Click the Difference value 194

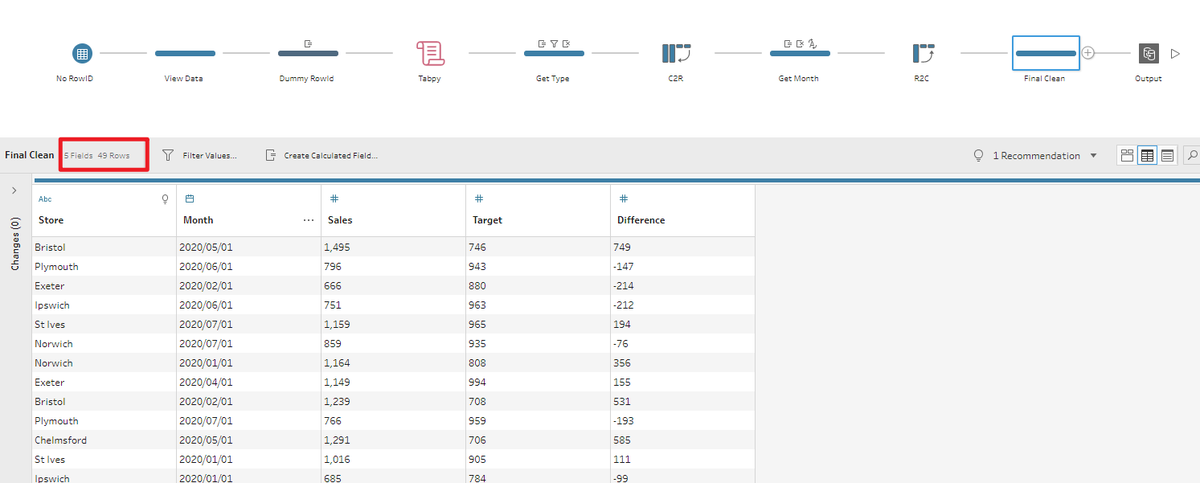click(682, 324)
